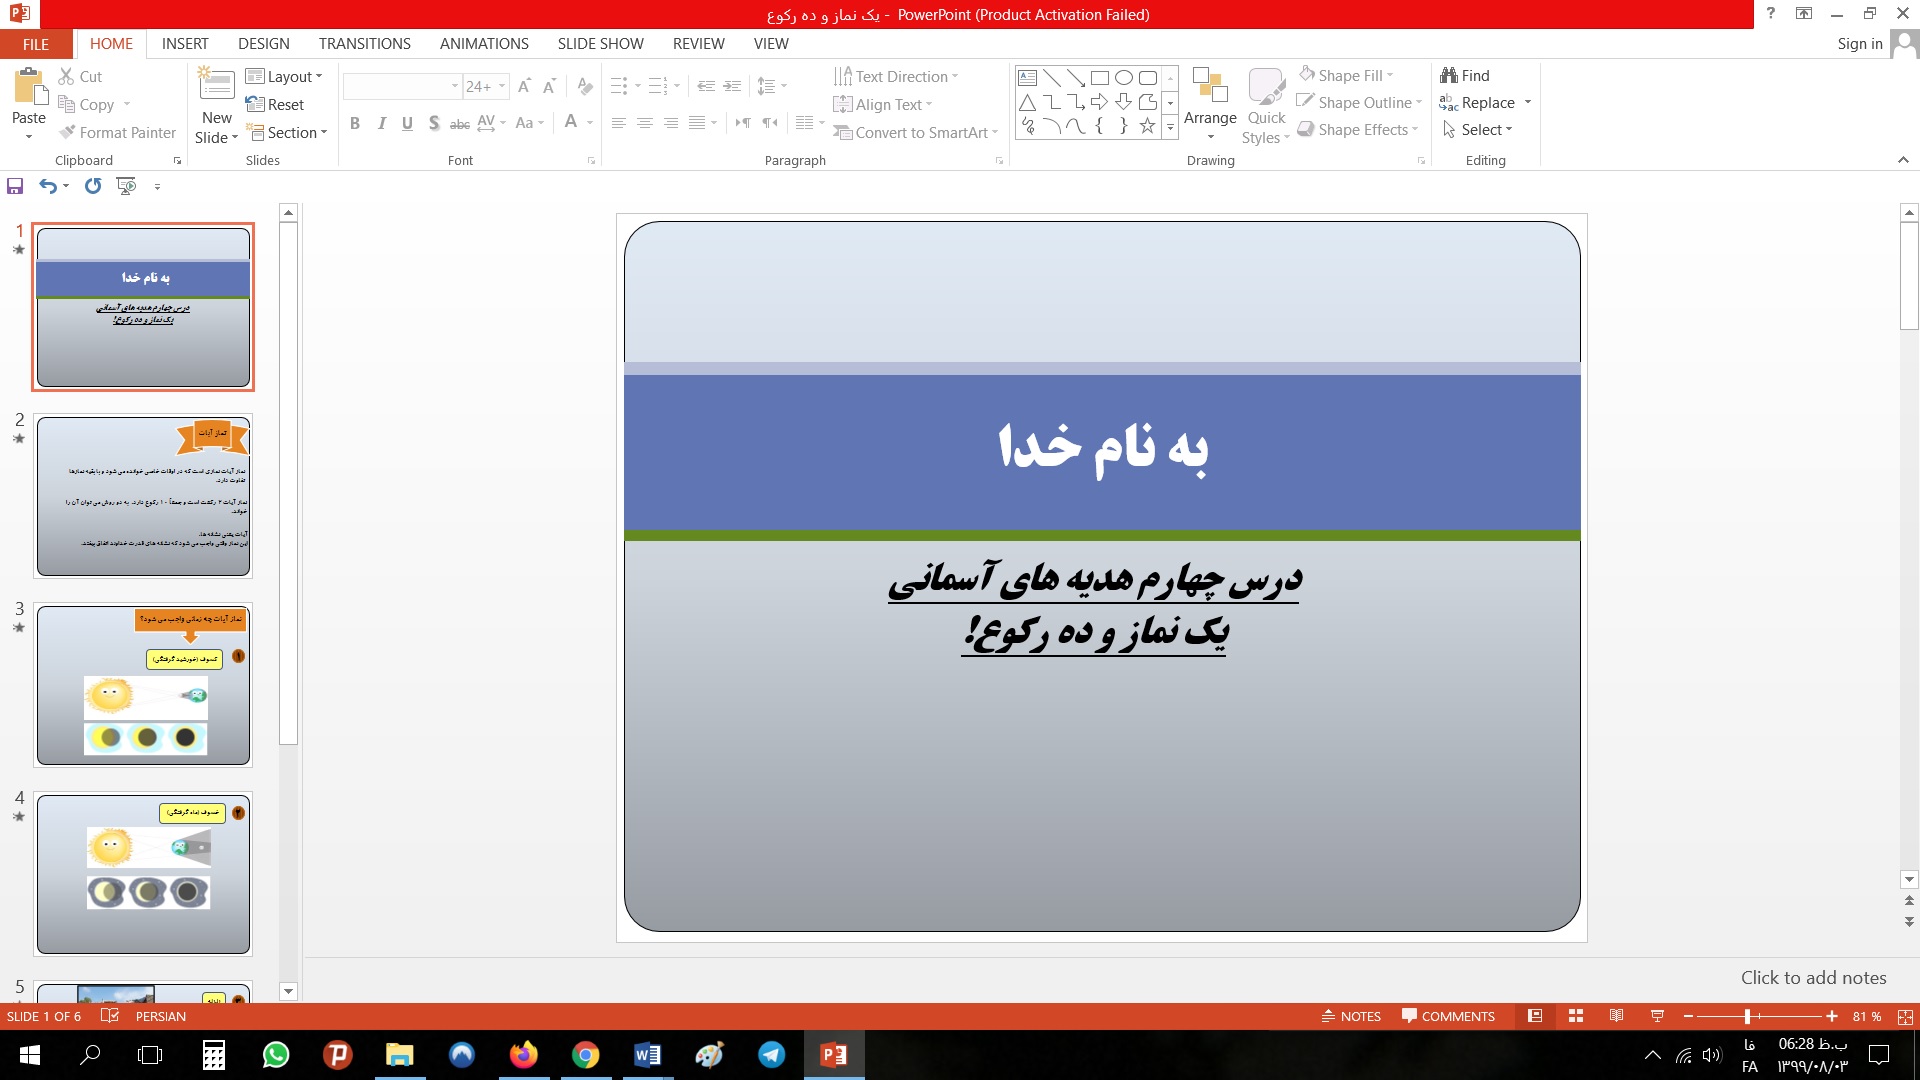This screenshot has height=1080, width=1920.
Task: Click the zoom slider handle
Action: point(1747,1016)
